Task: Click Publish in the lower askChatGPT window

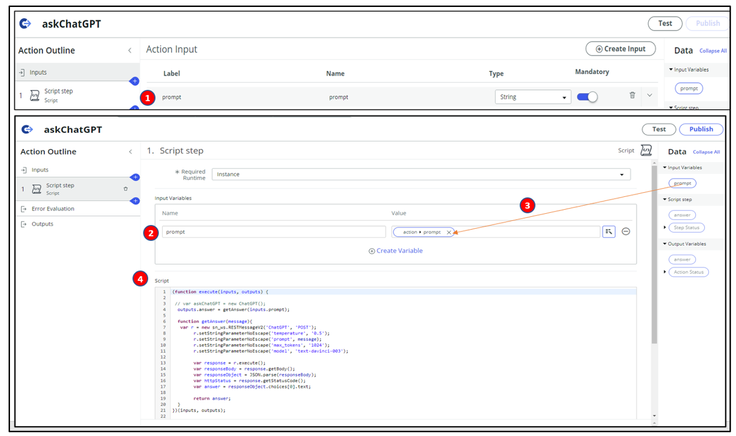Action: (701, 129)
